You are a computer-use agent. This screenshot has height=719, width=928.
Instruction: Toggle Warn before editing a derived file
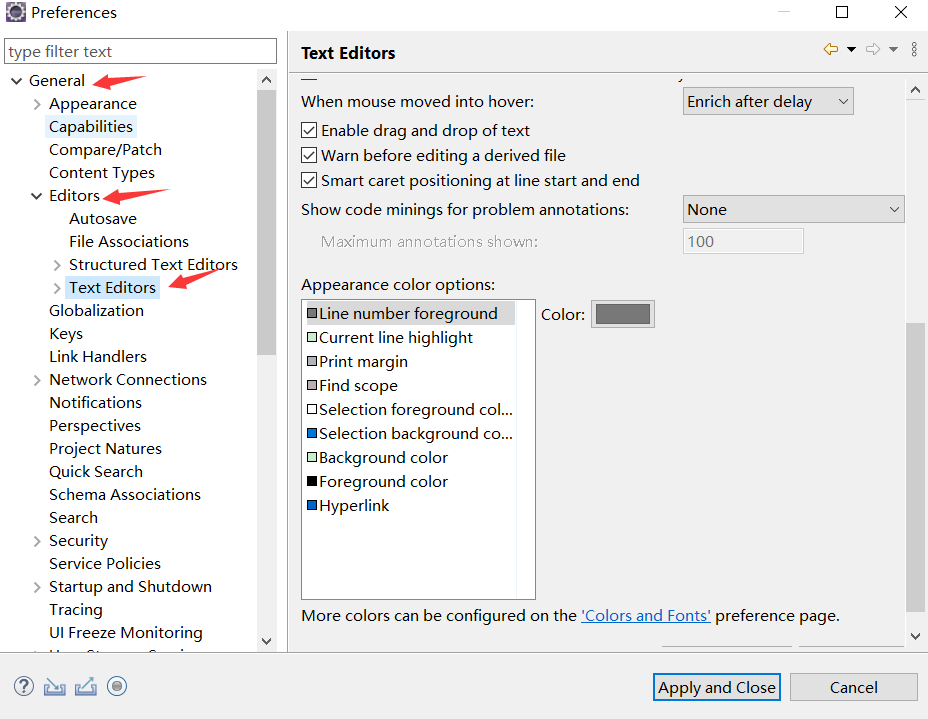(309, 156)
